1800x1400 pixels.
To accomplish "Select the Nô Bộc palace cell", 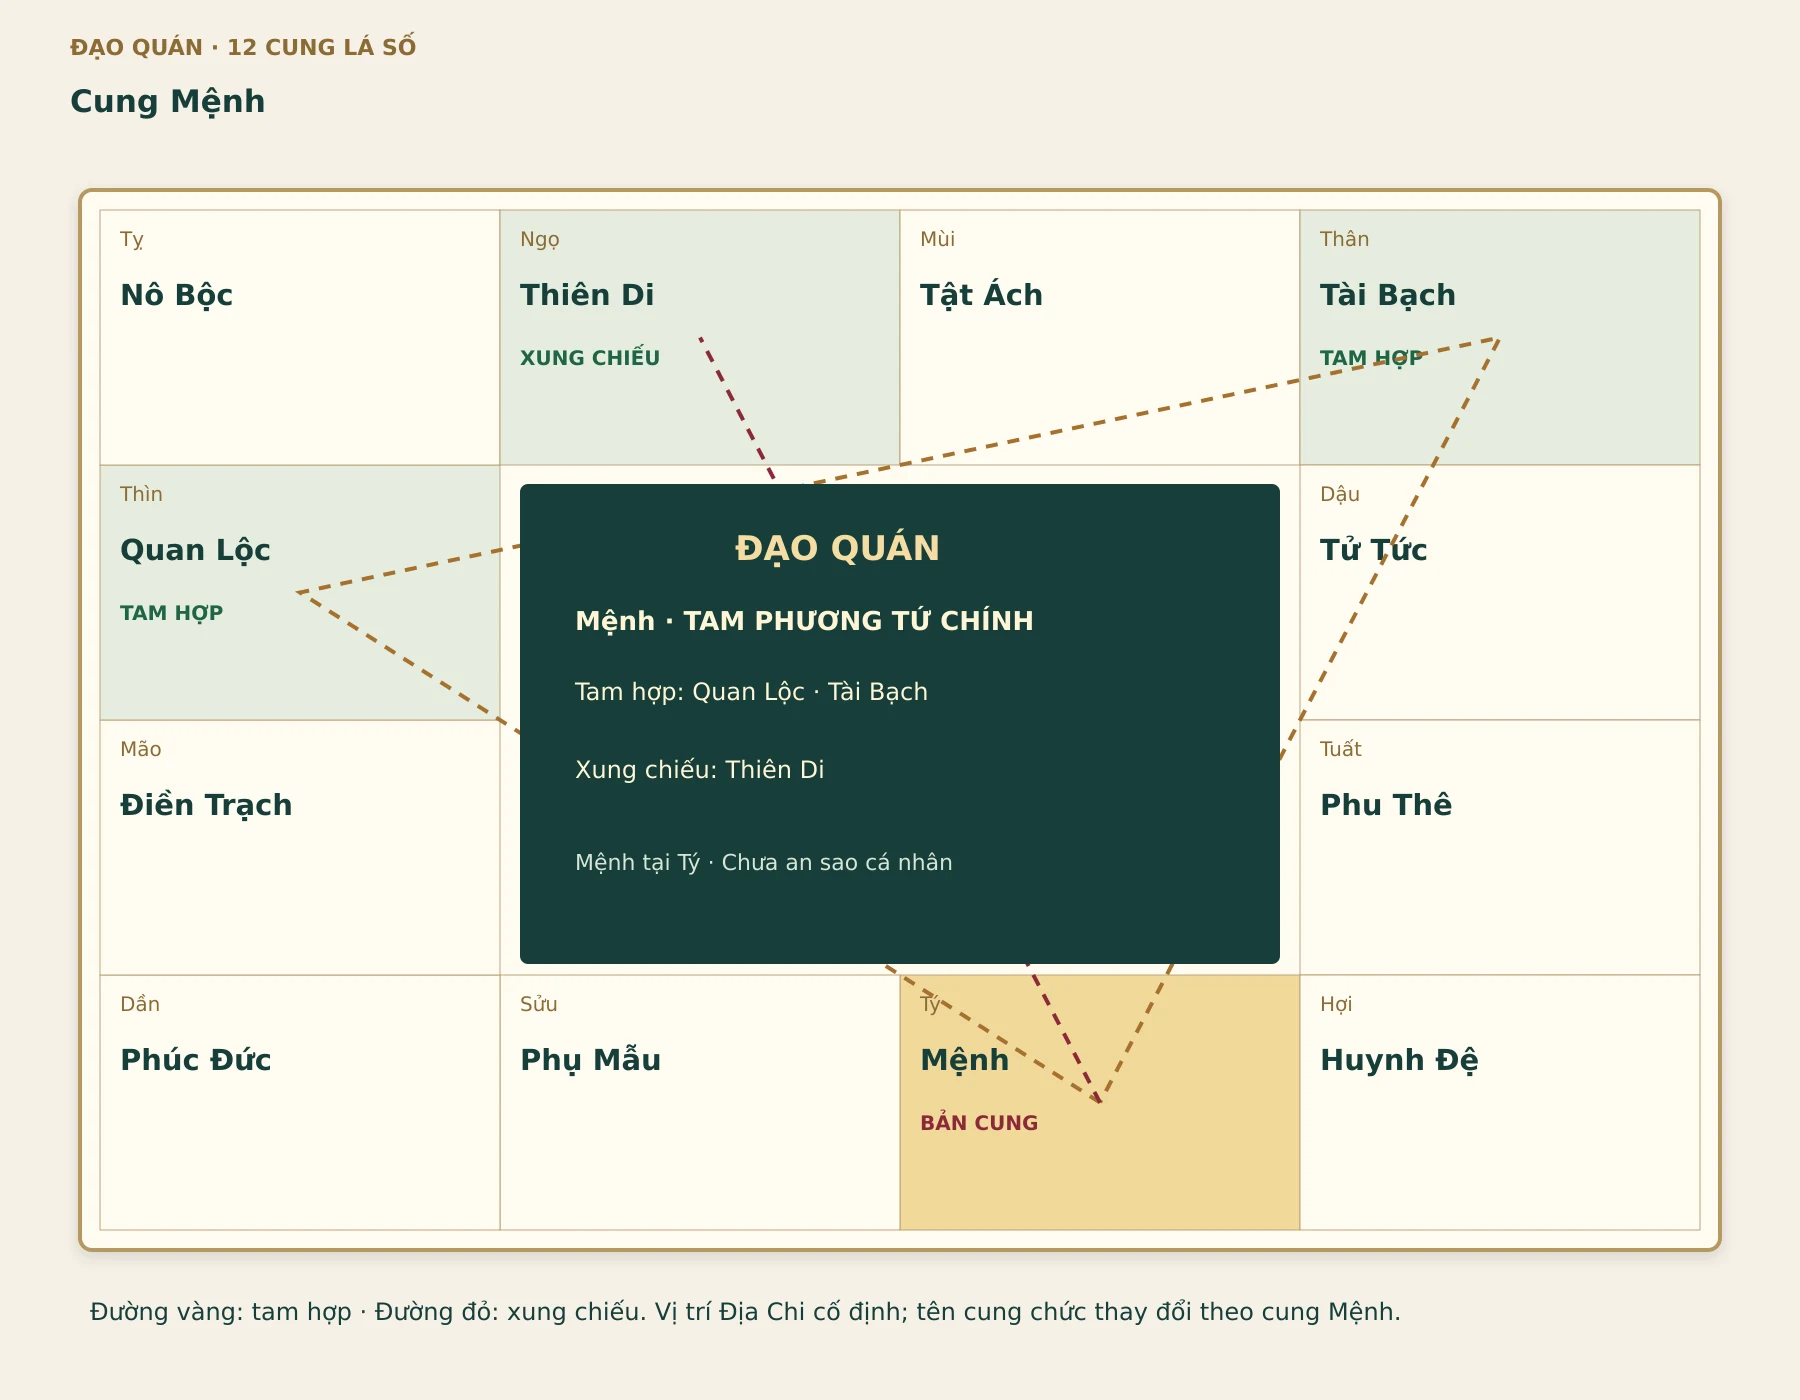I will click(x=300, y=337).
